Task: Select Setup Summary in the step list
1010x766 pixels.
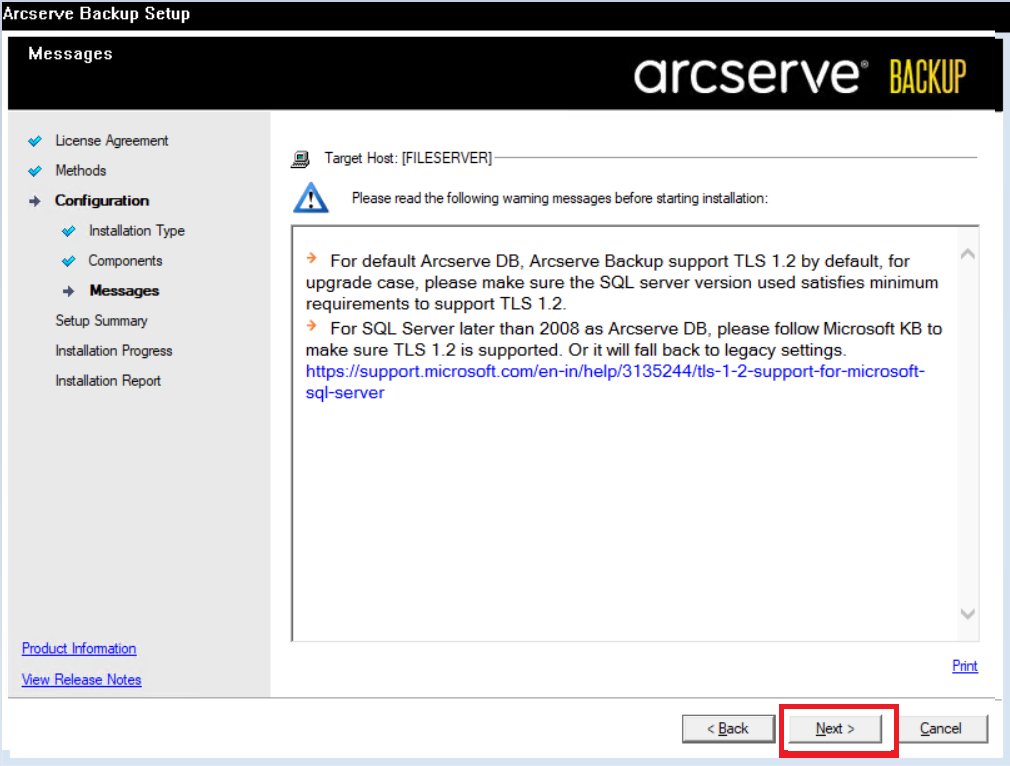Action: coord(101,321)
